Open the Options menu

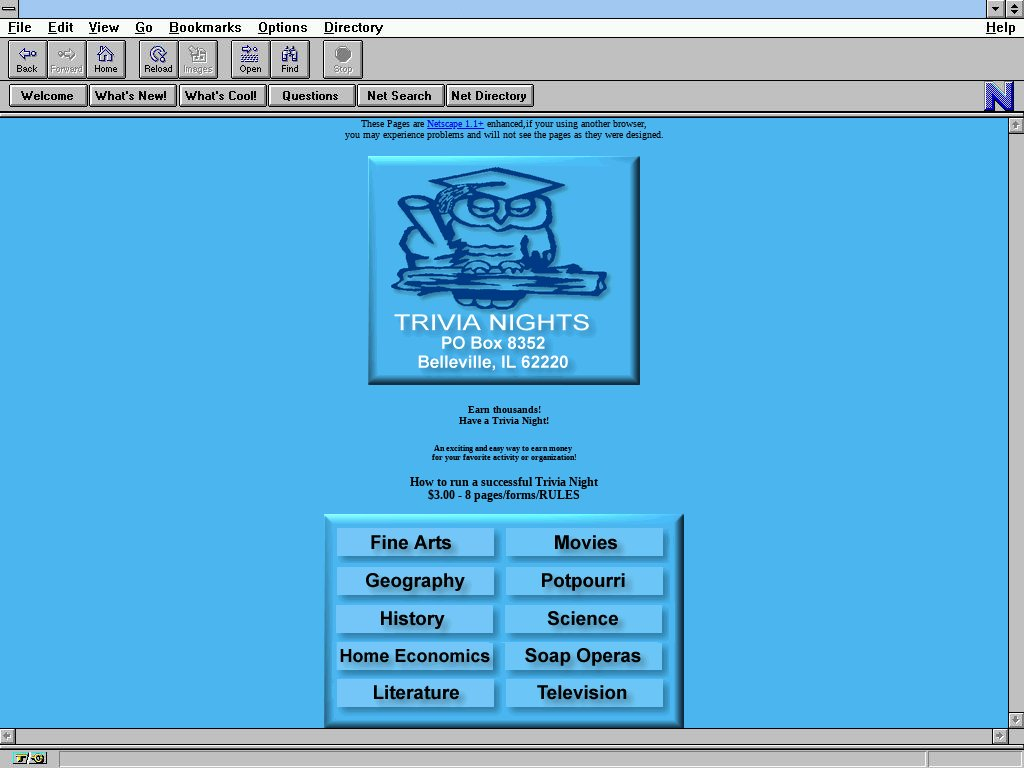tap(282, 28)
